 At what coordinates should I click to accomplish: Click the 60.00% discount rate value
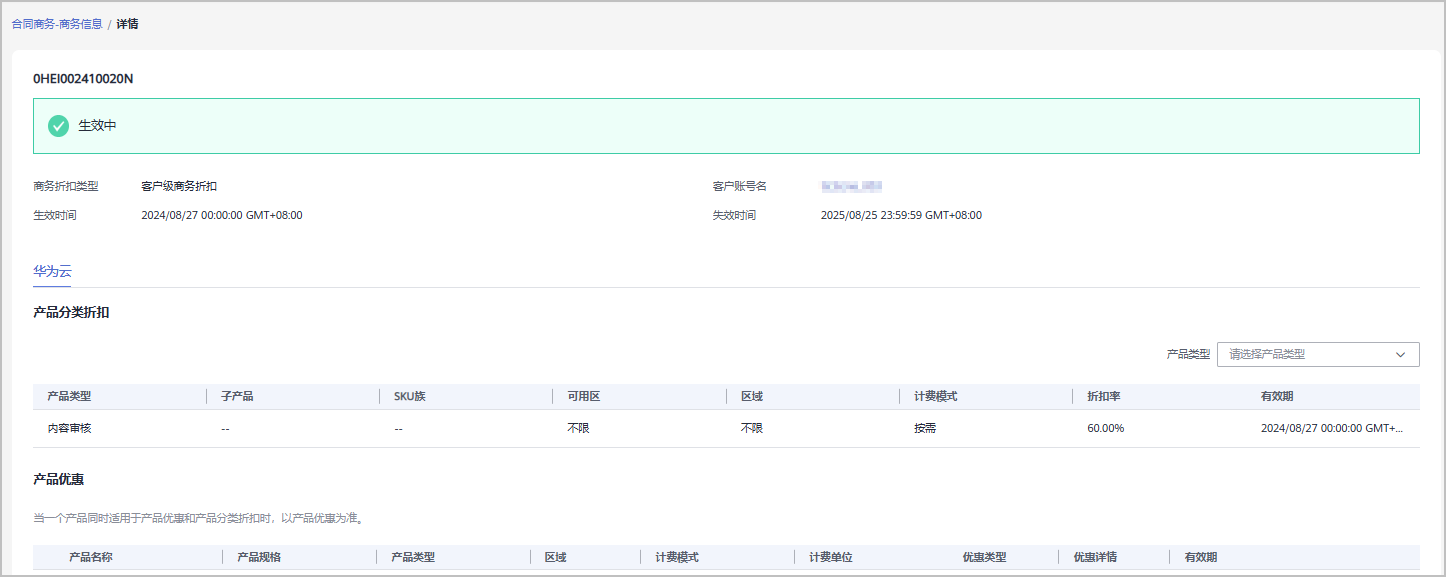(x=1105, y=428)
